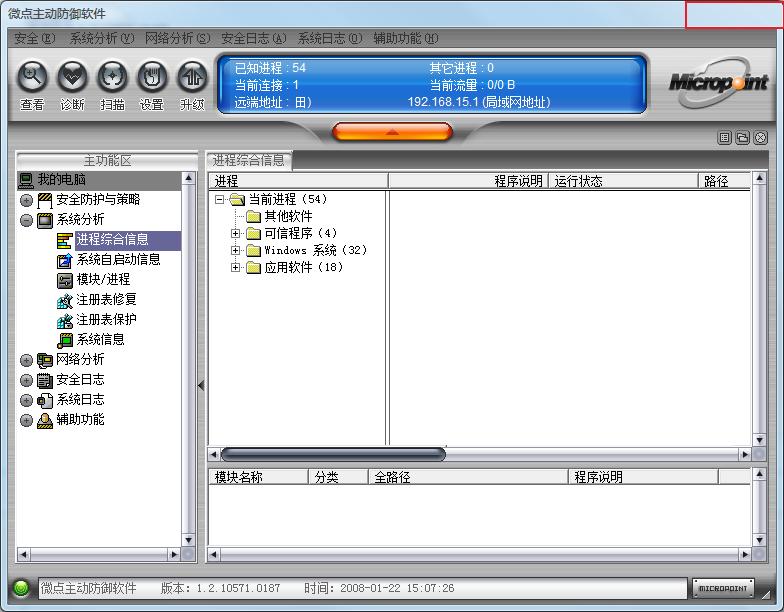Click the 升级 upgrade toolbar icon
This screenshot has width=784, height=612.
coord(192,78)
